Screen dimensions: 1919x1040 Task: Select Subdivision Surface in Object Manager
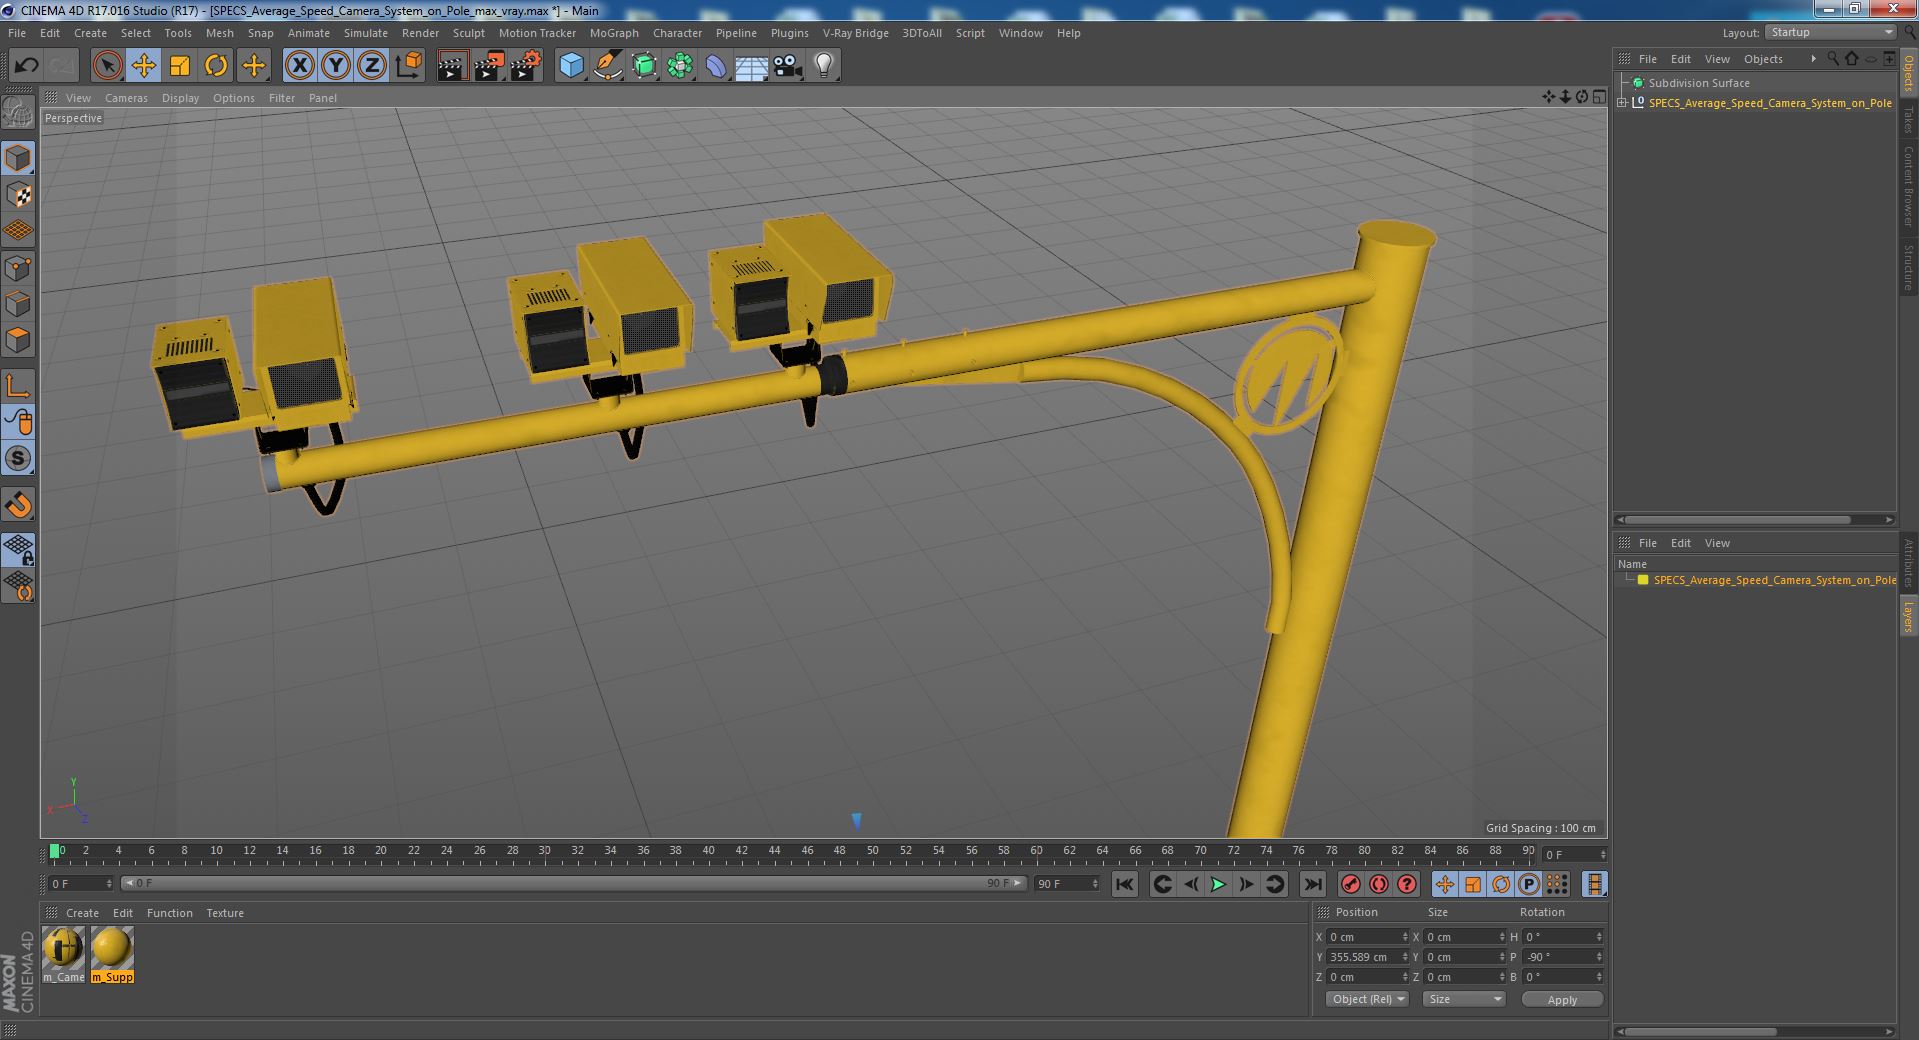coord(1699,83)
